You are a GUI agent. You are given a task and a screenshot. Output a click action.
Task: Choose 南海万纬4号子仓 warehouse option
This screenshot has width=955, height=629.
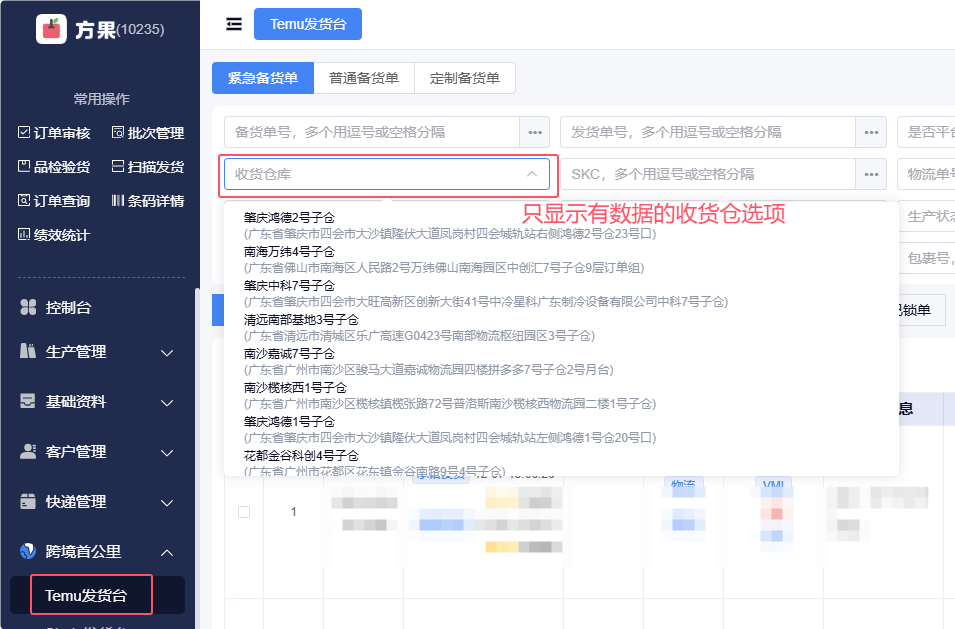click(443, 259)
